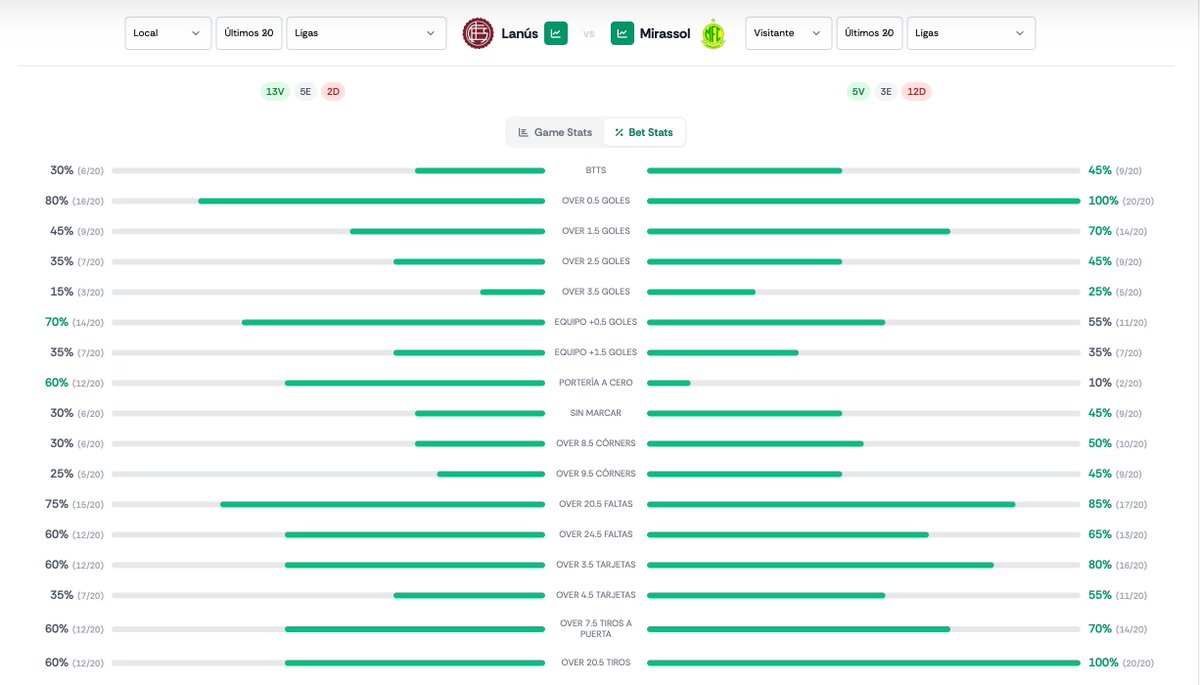Click the PORTERÍA A CERO label
This screenshot has height=685, width=1200.
(x=596, y=383)
